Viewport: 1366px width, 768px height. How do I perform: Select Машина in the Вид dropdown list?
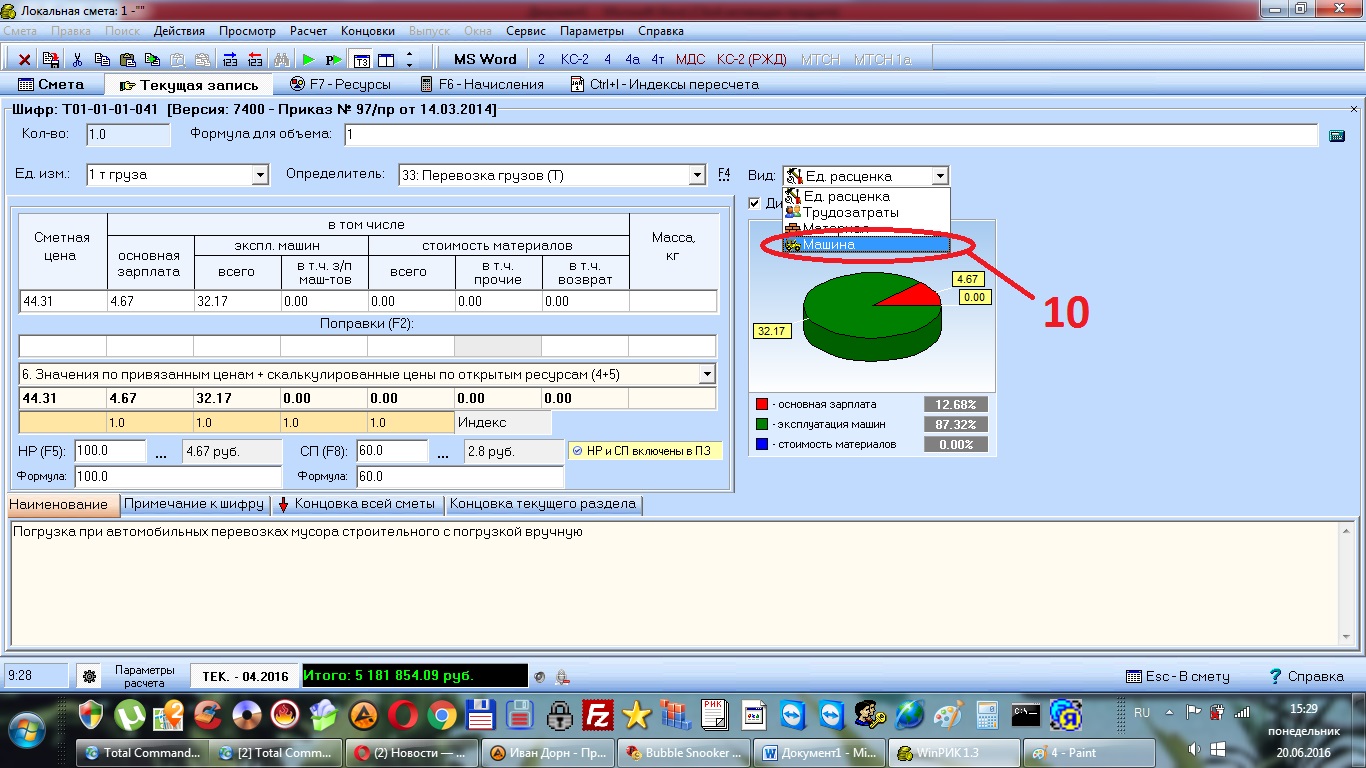click(x=866, y=244)
